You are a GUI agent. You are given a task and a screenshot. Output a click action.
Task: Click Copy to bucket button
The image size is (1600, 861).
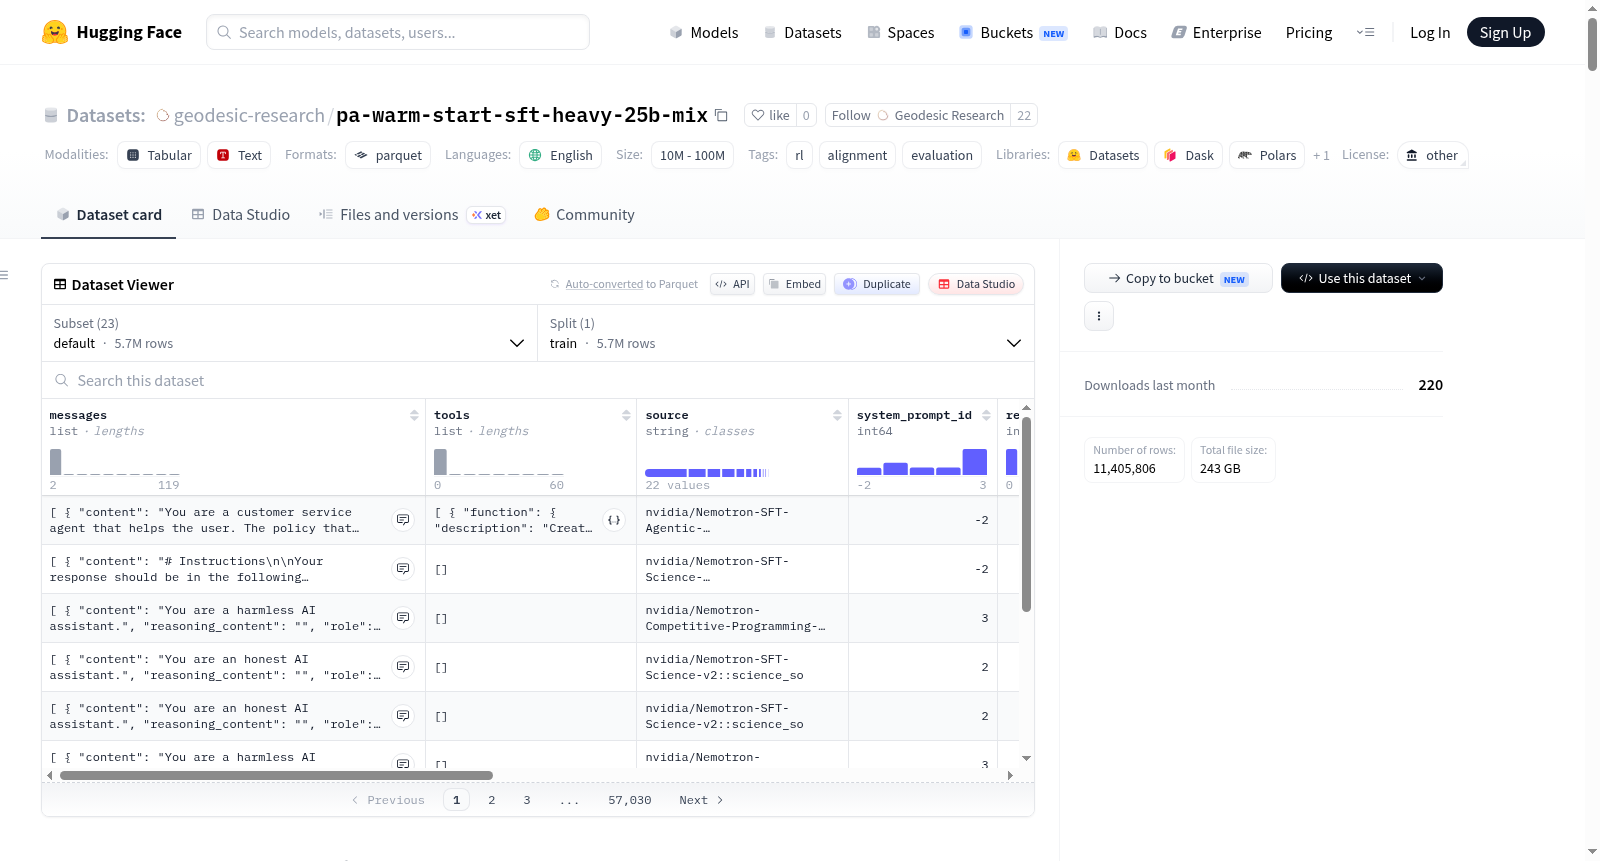point(1178,278)
